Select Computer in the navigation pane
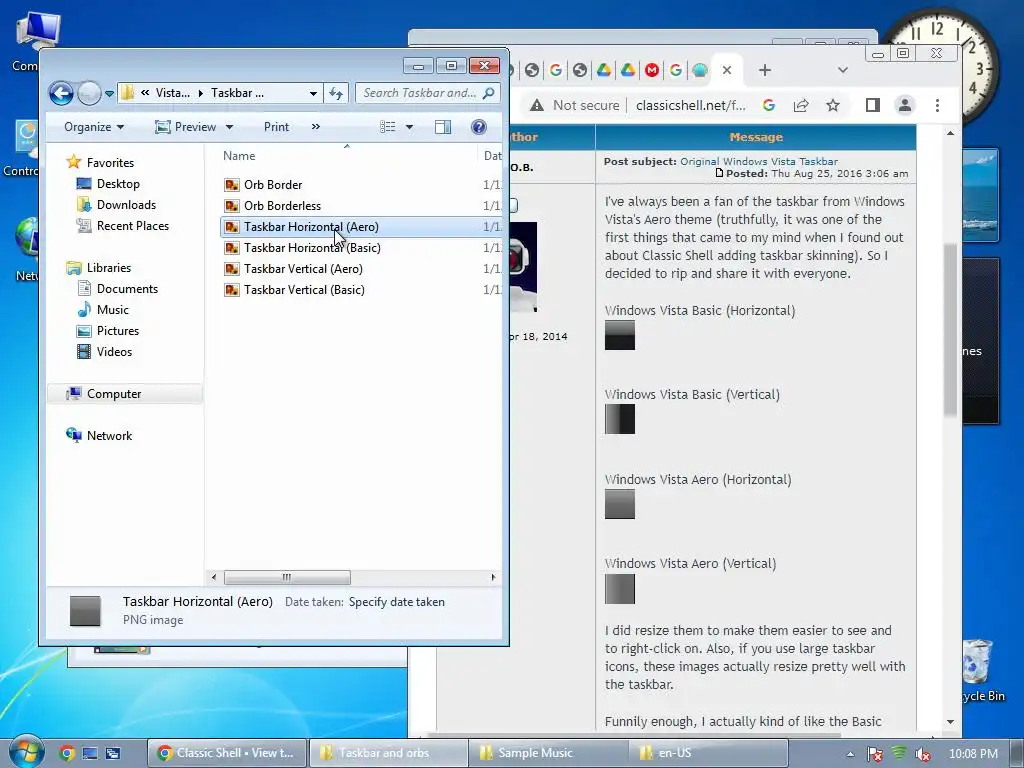 coord(114,394)
